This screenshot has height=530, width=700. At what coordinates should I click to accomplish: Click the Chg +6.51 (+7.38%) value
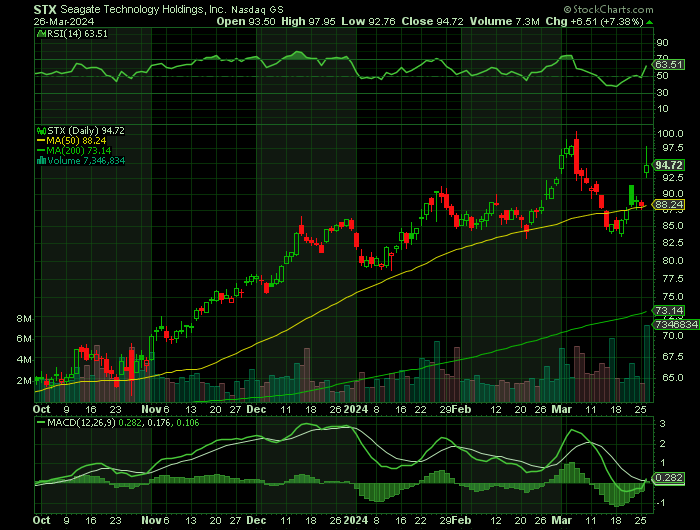pos(594,21)
